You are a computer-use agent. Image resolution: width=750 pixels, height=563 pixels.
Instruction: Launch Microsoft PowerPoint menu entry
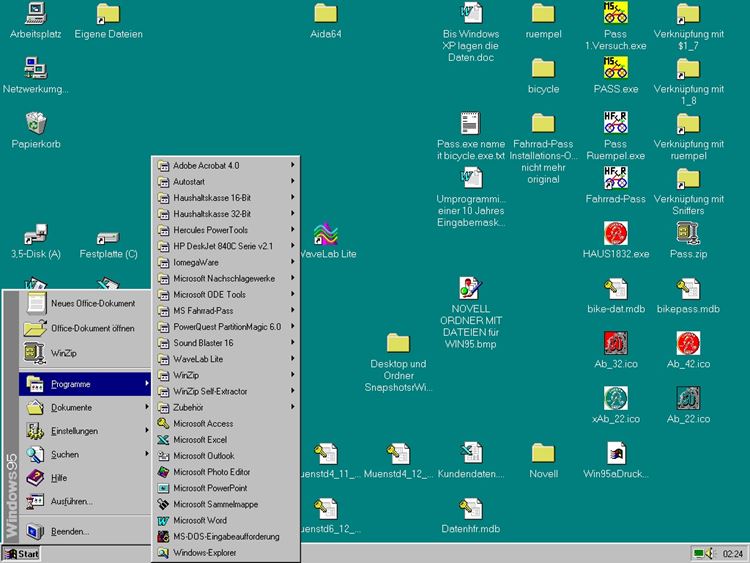(x=226, y=488)
